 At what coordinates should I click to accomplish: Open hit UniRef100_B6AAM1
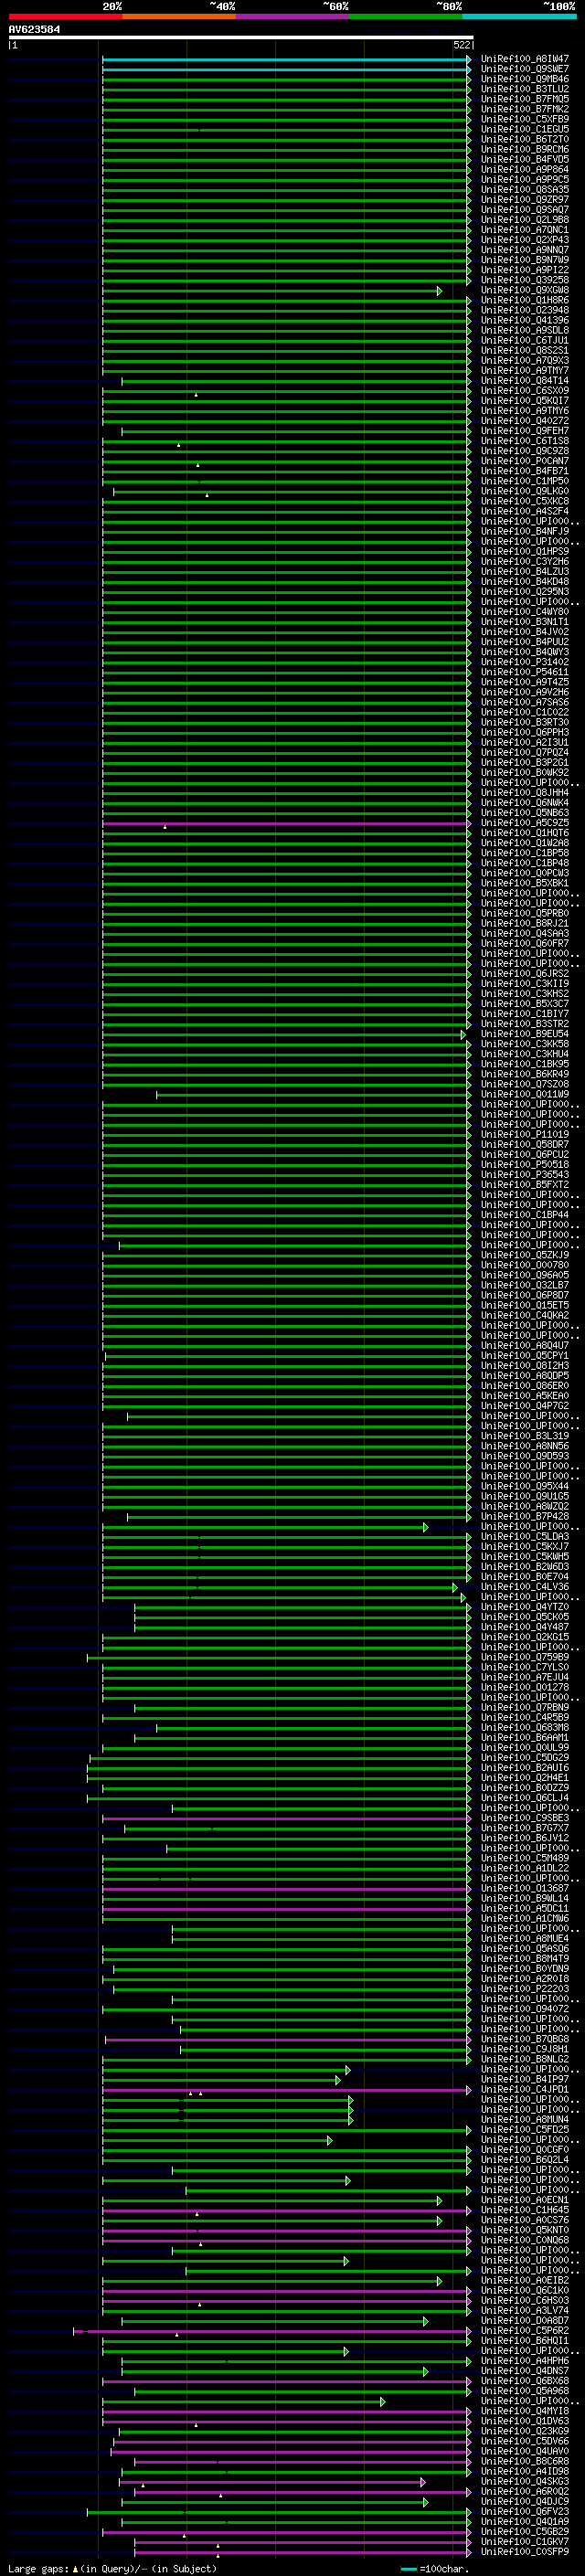coord(524,1737)
